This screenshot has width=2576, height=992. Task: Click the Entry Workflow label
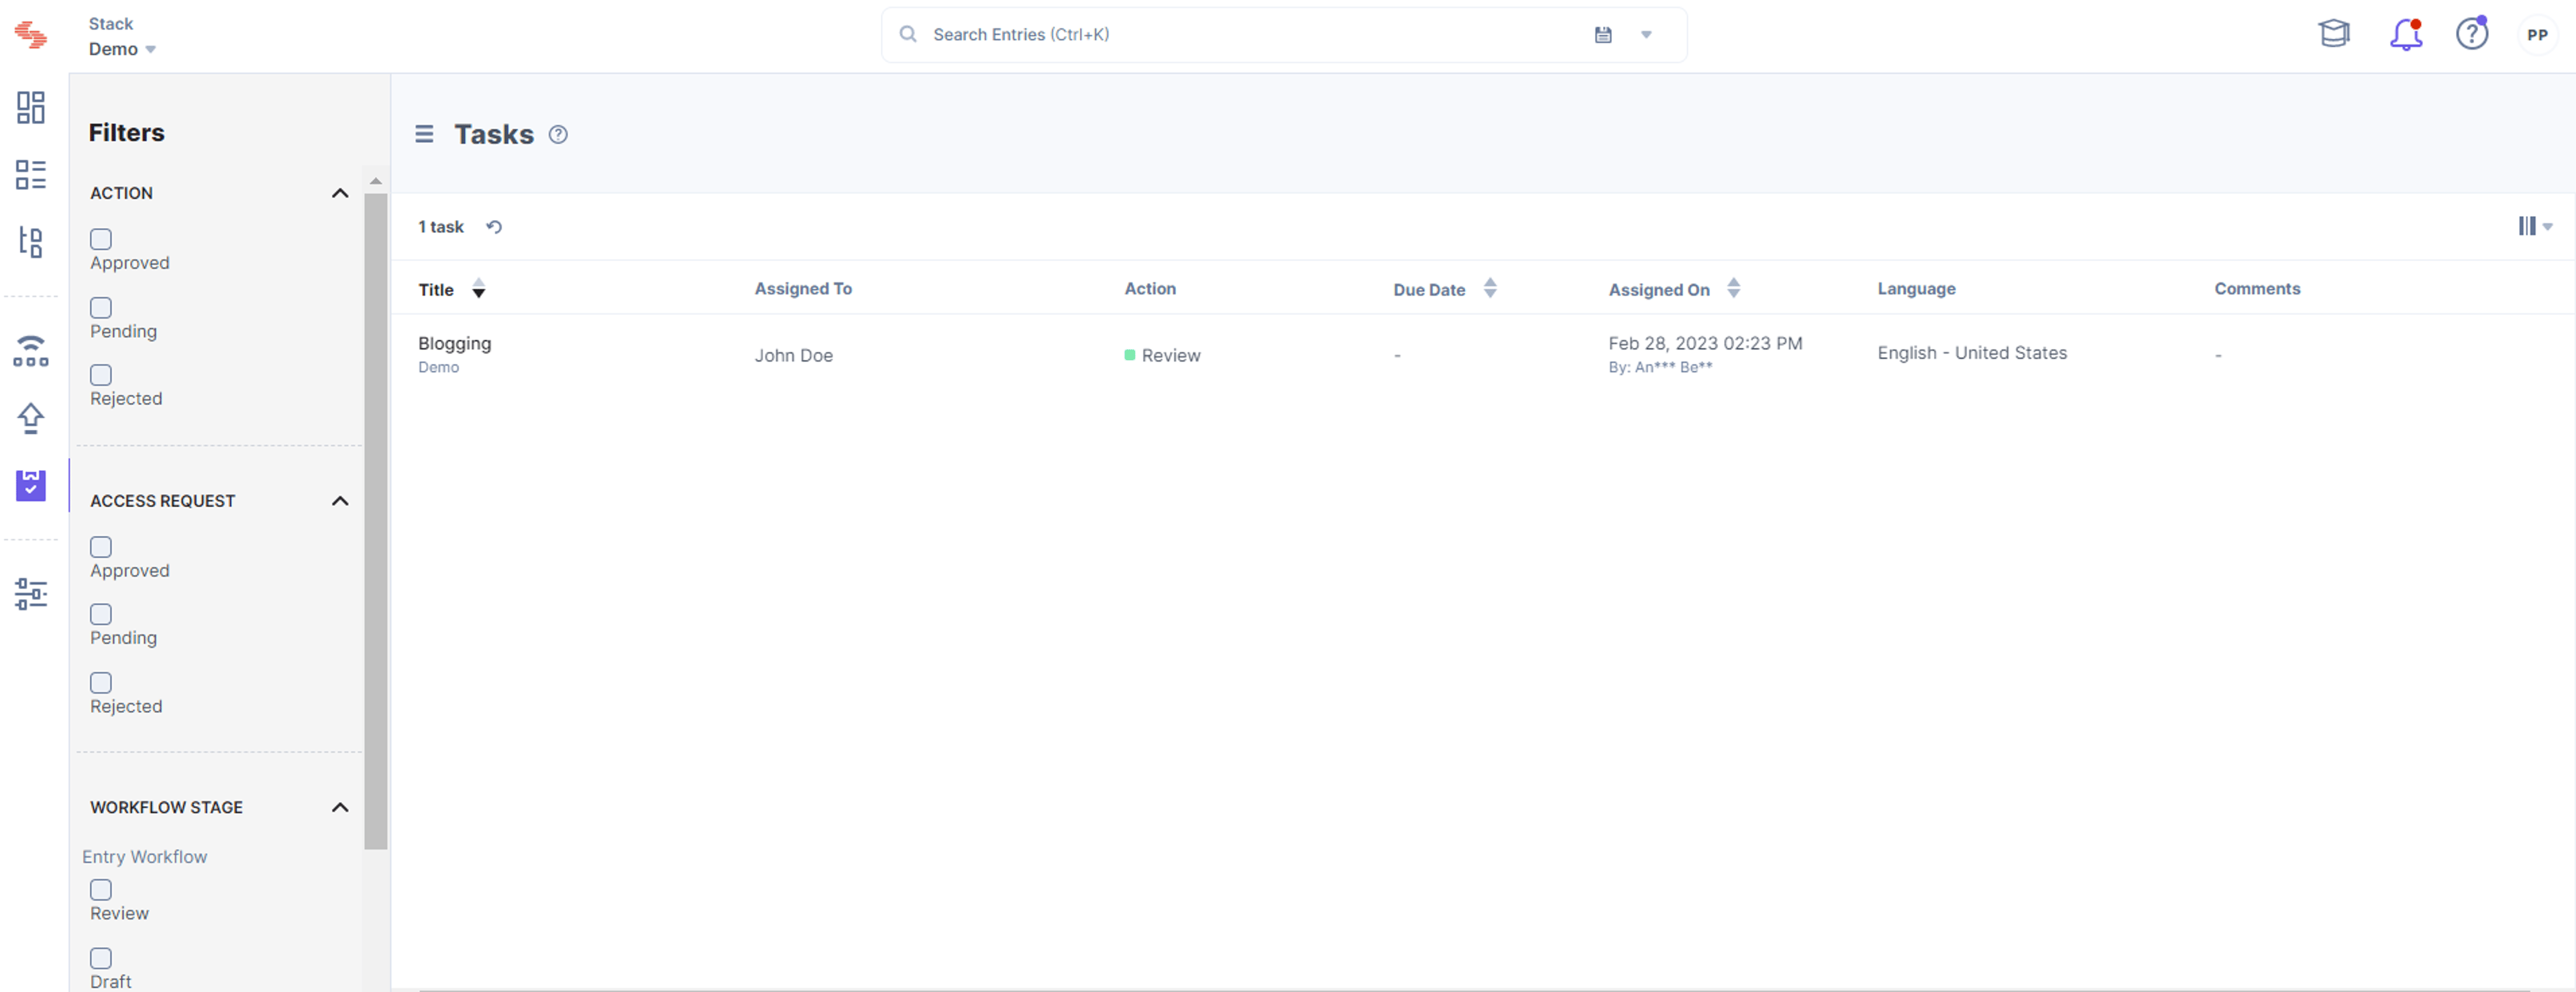pos(145,857)
